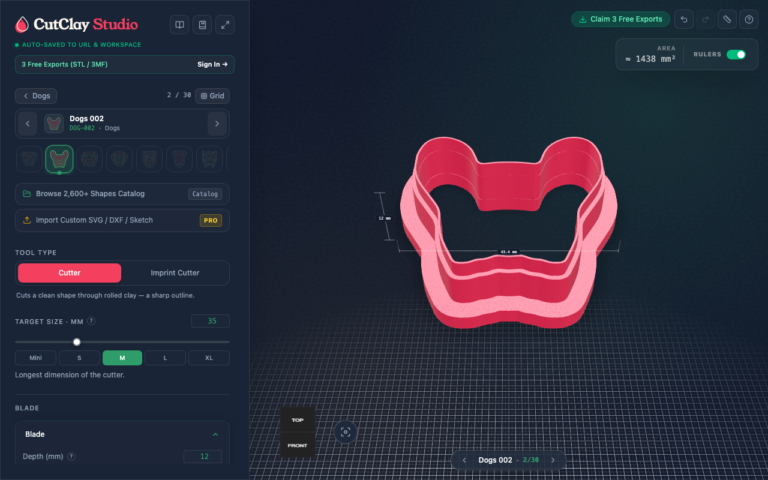
Task: Select the seventh dog thumbnail in the shape strip
Action: pyautogui.click(x=209, y=159)
